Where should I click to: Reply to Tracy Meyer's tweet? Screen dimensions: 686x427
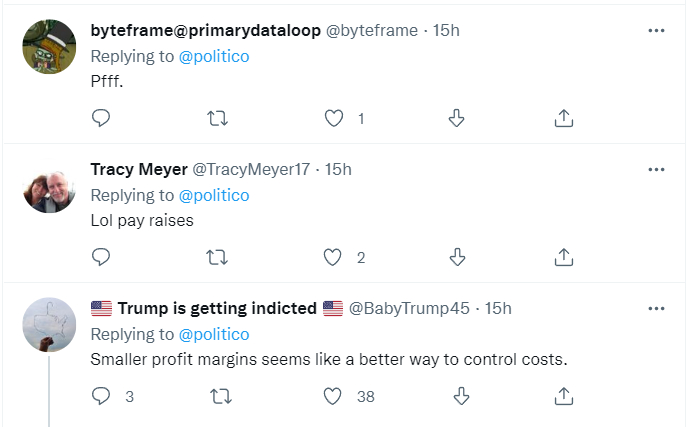(101, 257)
